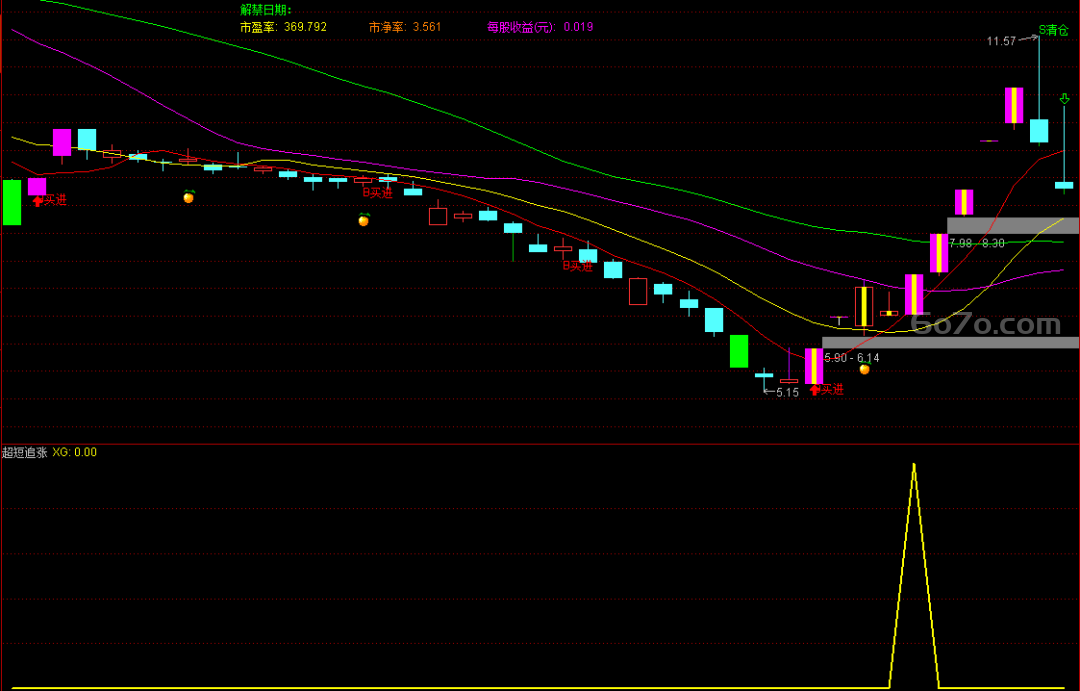Click the 市净率: 3.561 readout
The height and width of the screenshot is (691, 1080).
[405, 27]
